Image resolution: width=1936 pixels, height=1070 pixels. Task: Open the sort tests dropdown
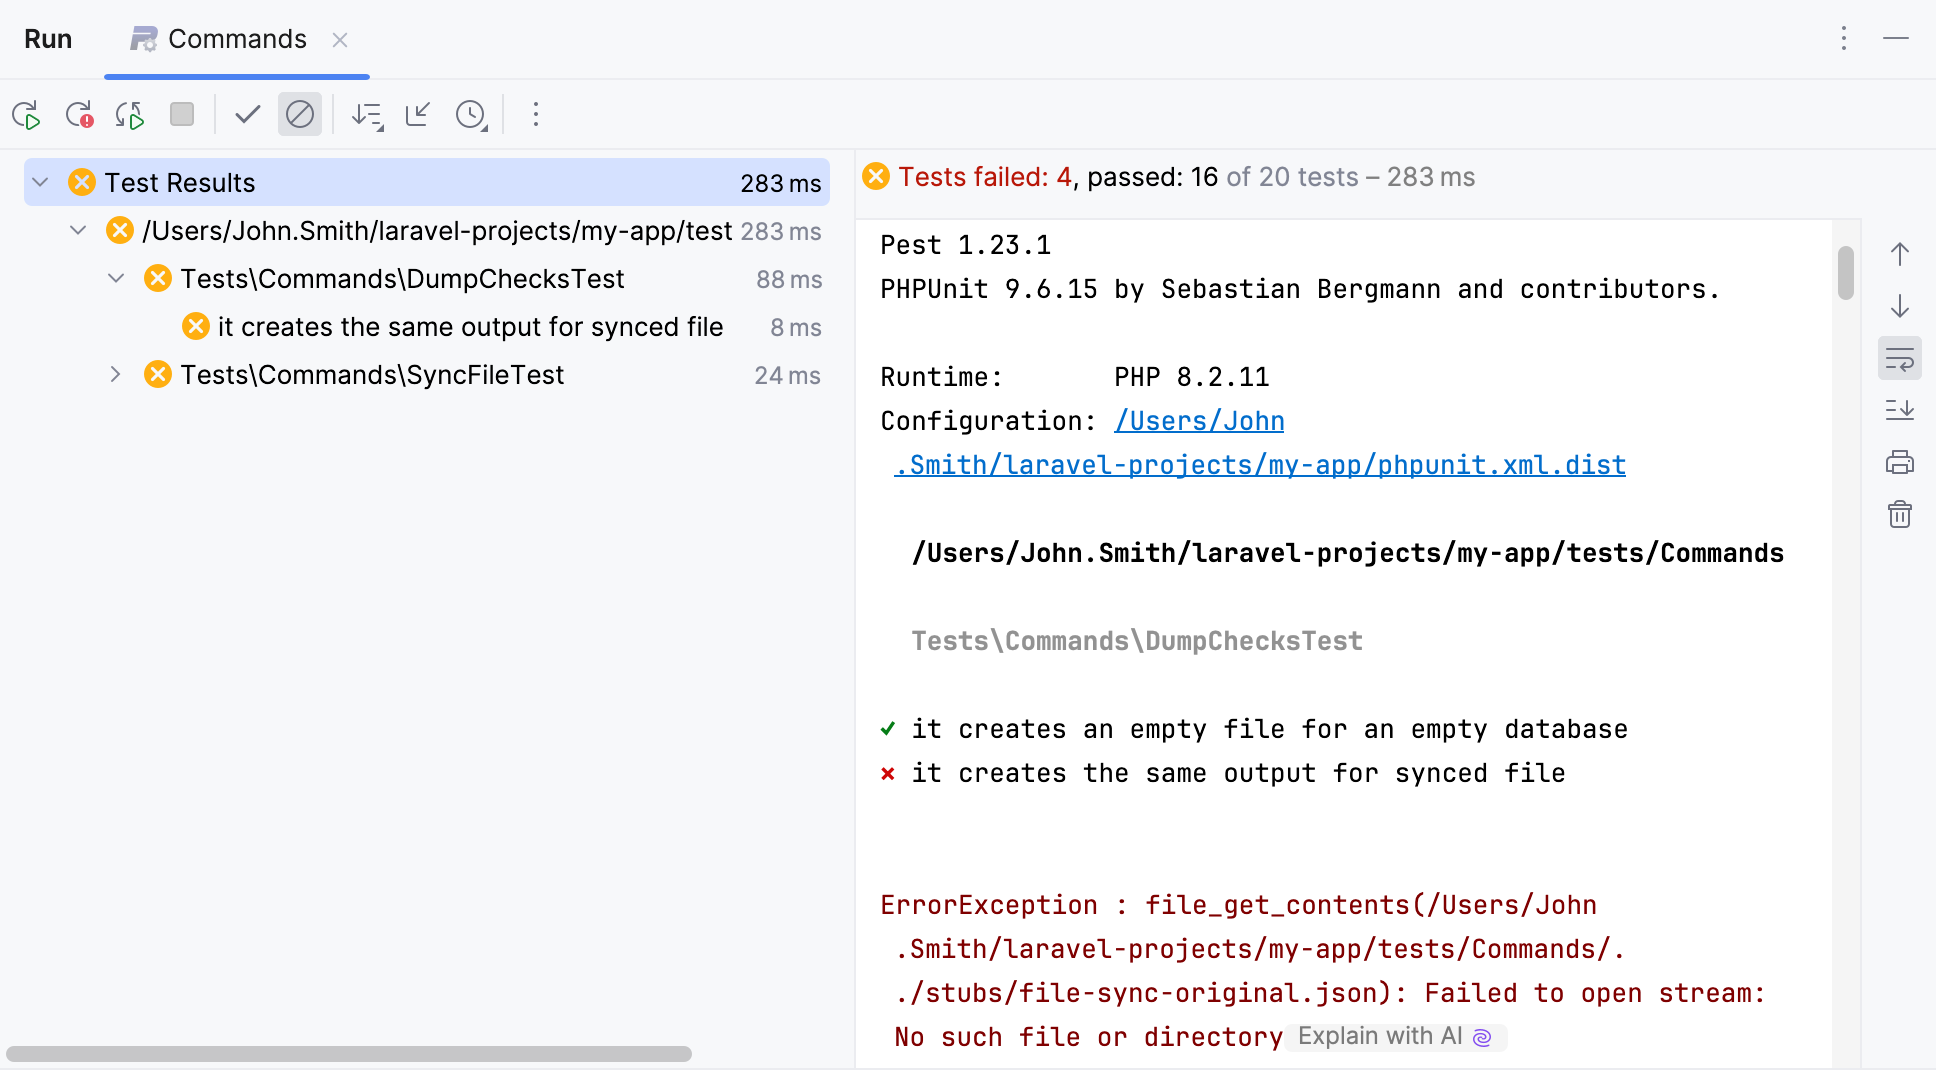367,115
